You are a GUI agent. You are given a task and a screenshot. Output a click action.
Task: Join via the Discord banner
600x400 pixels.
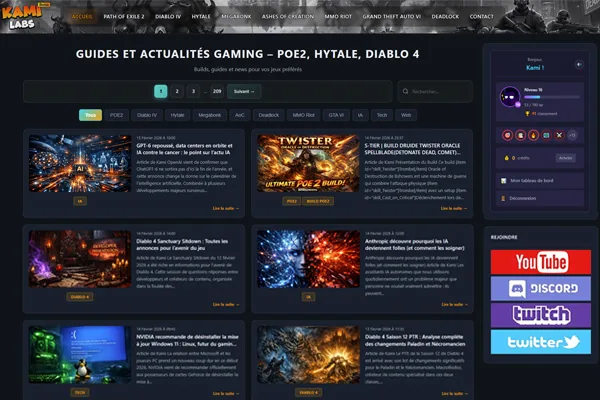(541, 289)
